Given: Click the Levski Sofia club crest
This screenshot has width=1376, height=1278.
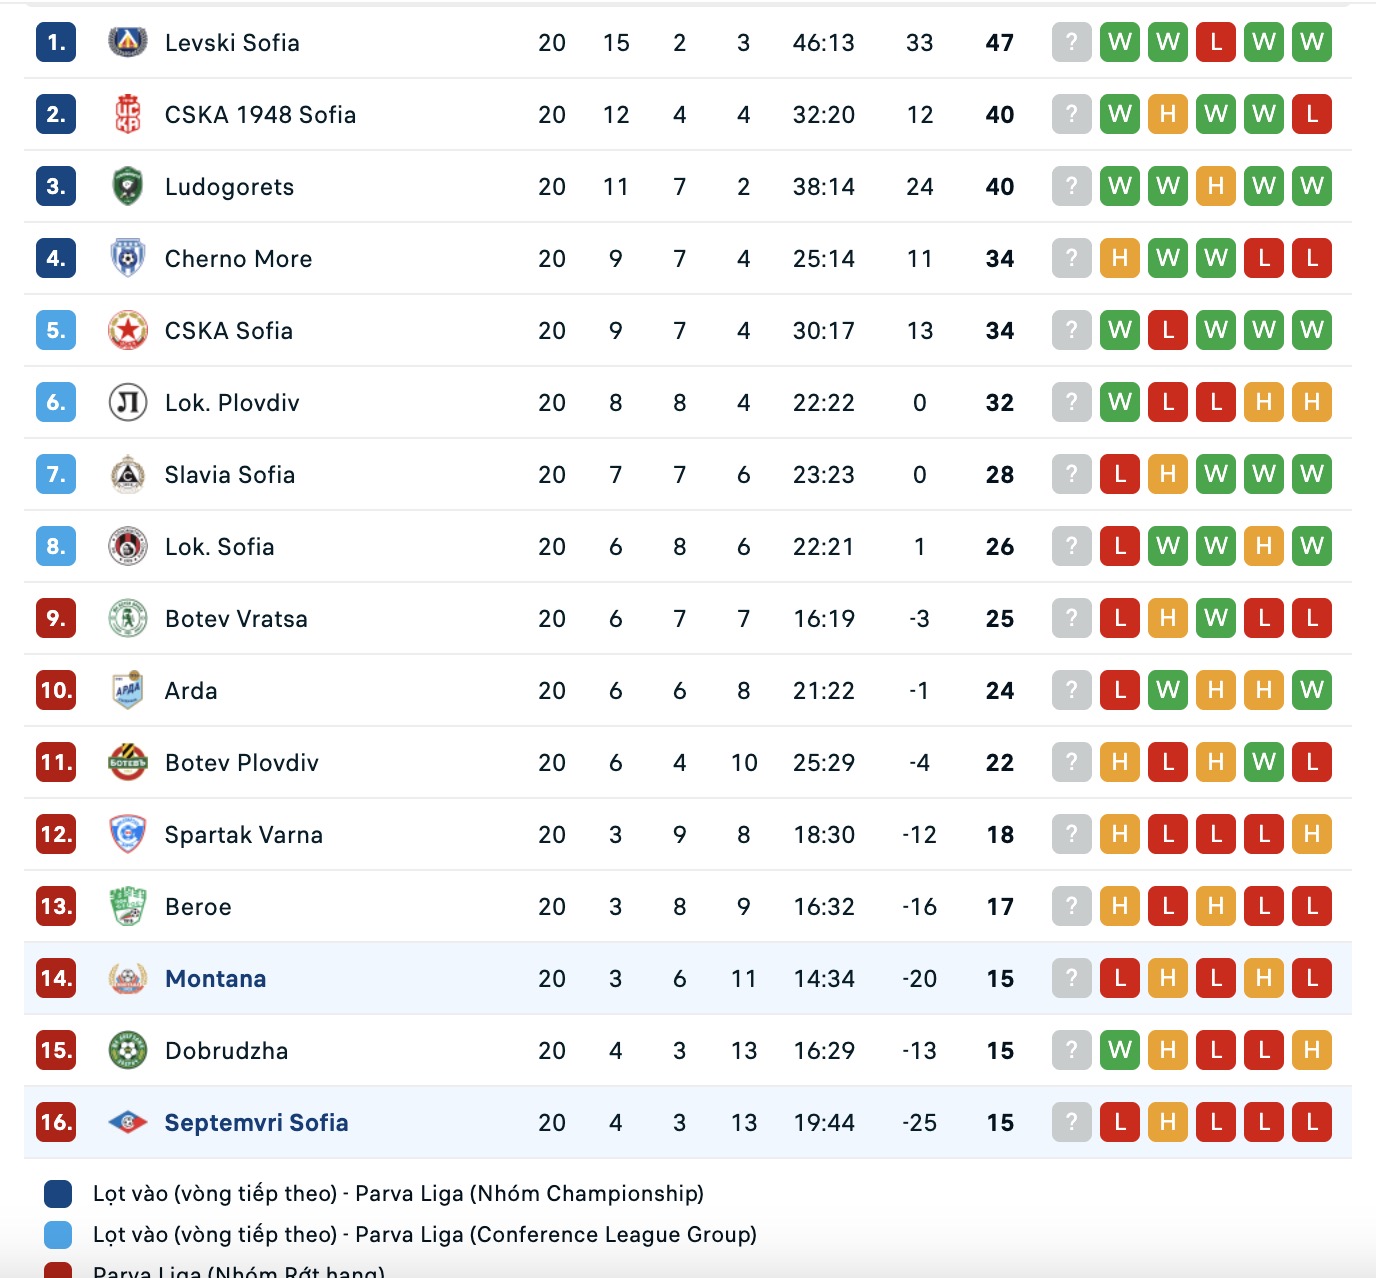Looking at the screenshot, I should pos(127,42).
